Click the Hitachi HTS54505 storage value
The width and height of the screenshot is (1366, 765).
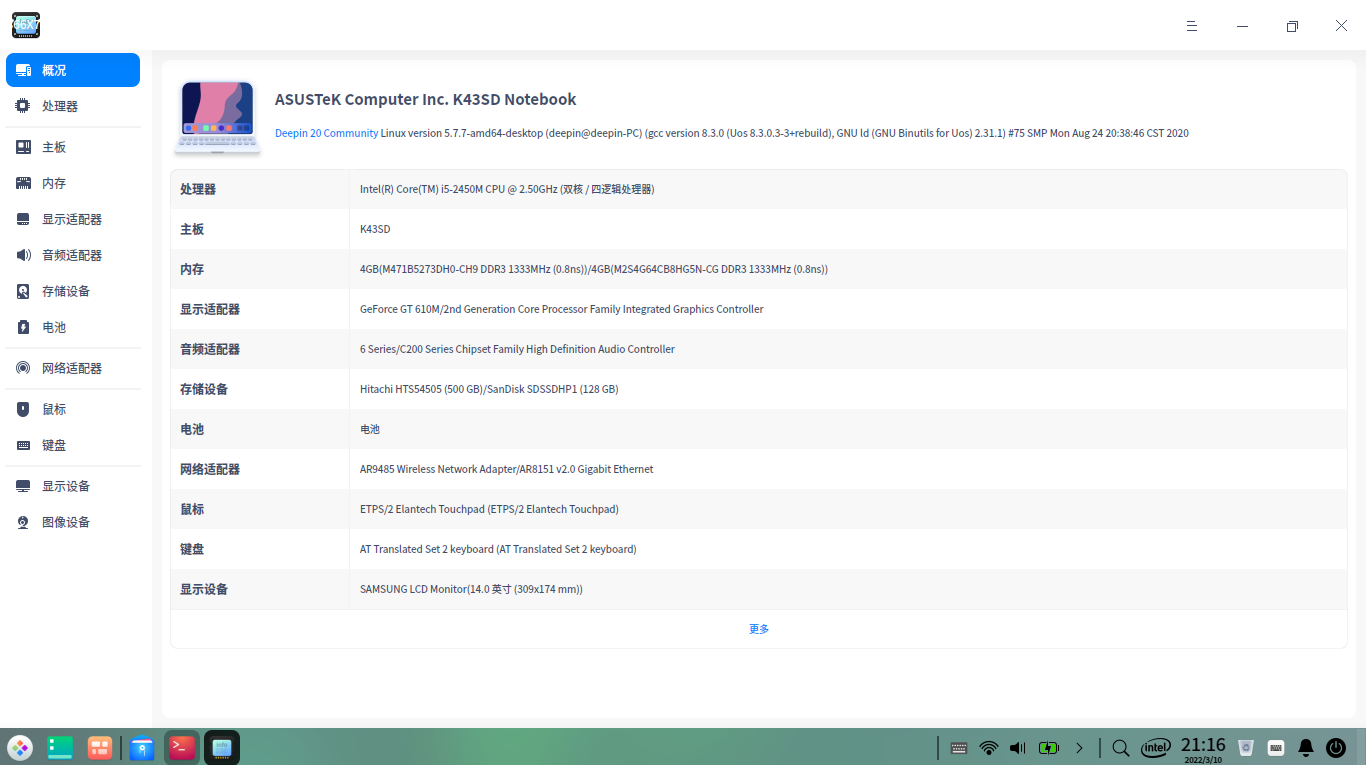489,389
